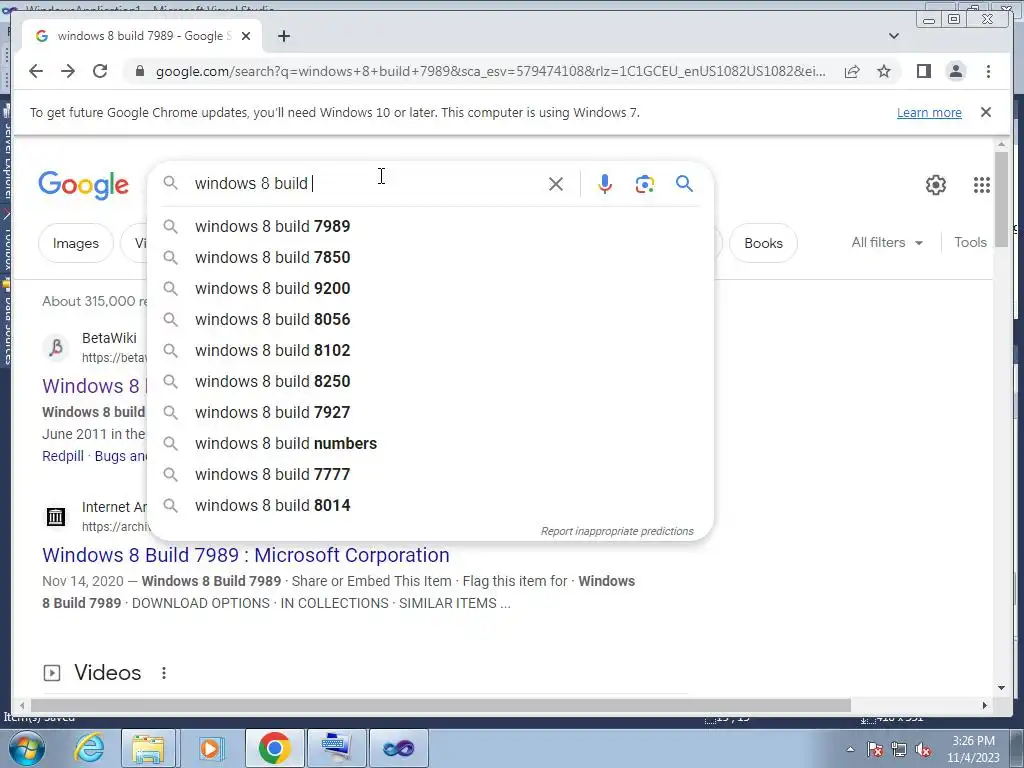This screenshot has height=768, width=1024.
Task: Open the Learn more link
Action: 929,112
